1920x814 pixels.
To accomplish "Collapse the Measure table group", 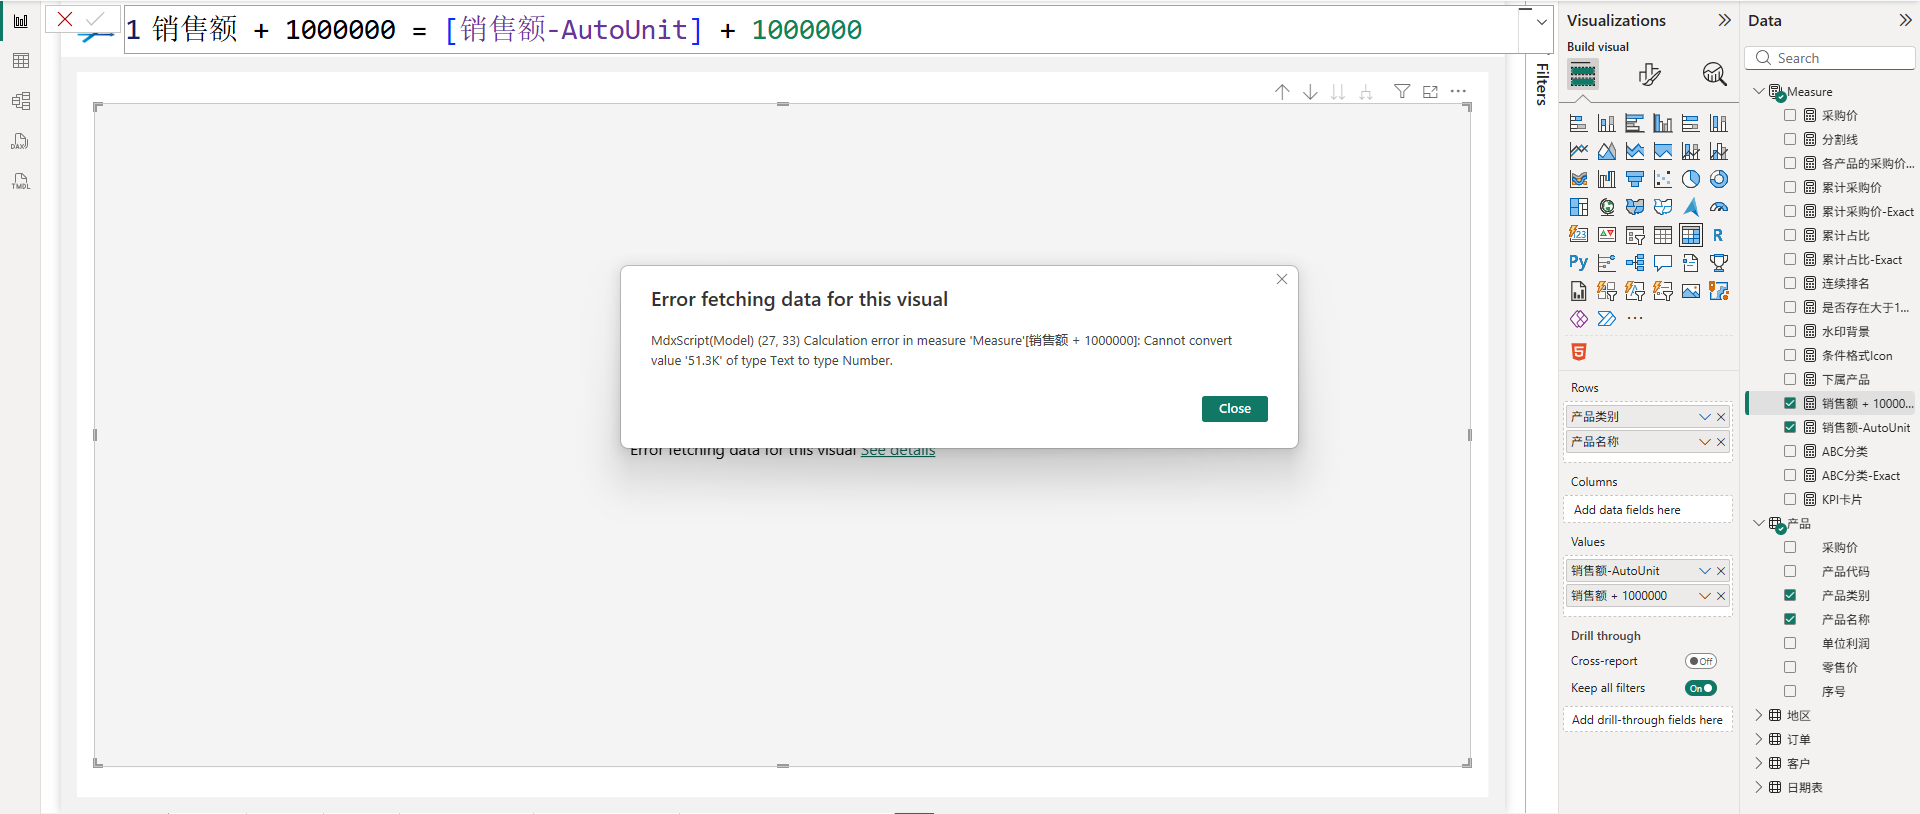I will pyautogui.click(x=1759, y=91).
